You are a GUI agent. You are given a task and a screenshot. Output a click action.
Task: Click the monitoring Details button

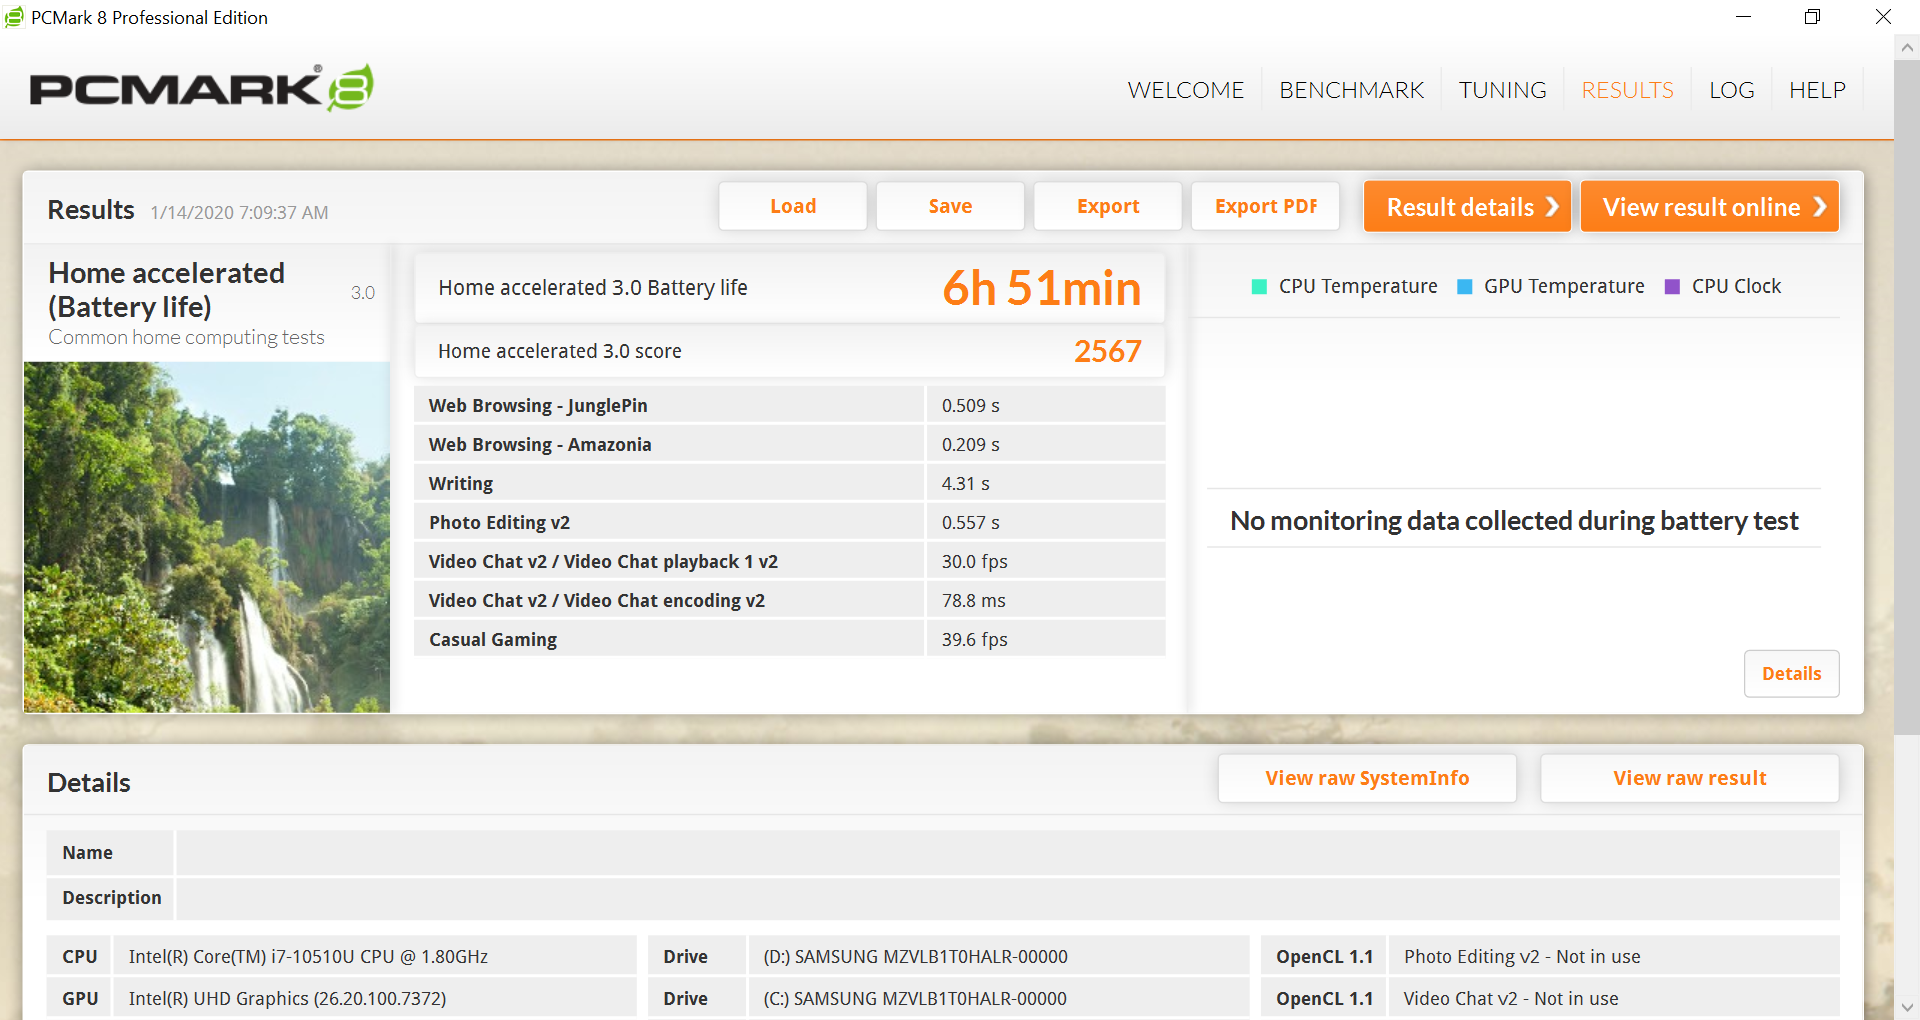click(1791, 674)
